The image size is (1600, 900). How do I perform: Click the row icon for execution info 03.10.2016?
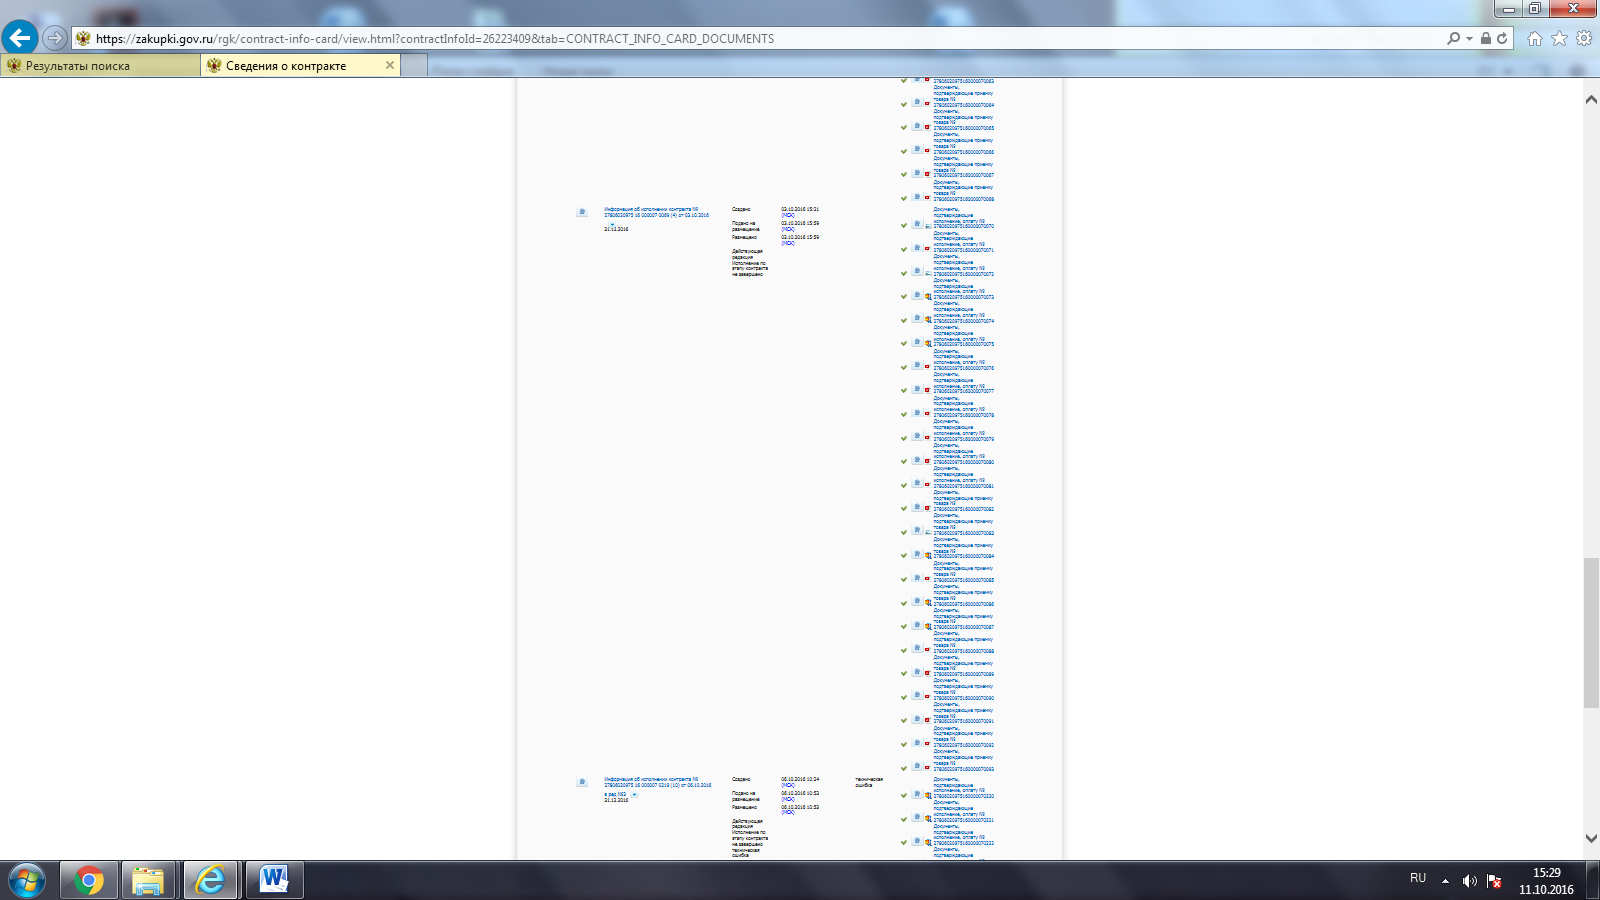582,212
